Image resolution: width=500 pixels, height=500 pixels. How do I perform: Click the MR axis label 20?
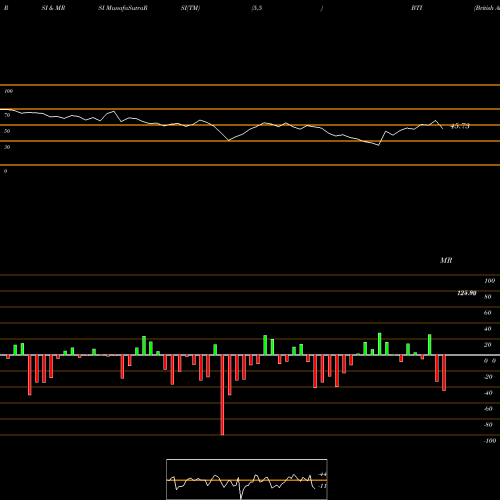[x=488, y=345]
